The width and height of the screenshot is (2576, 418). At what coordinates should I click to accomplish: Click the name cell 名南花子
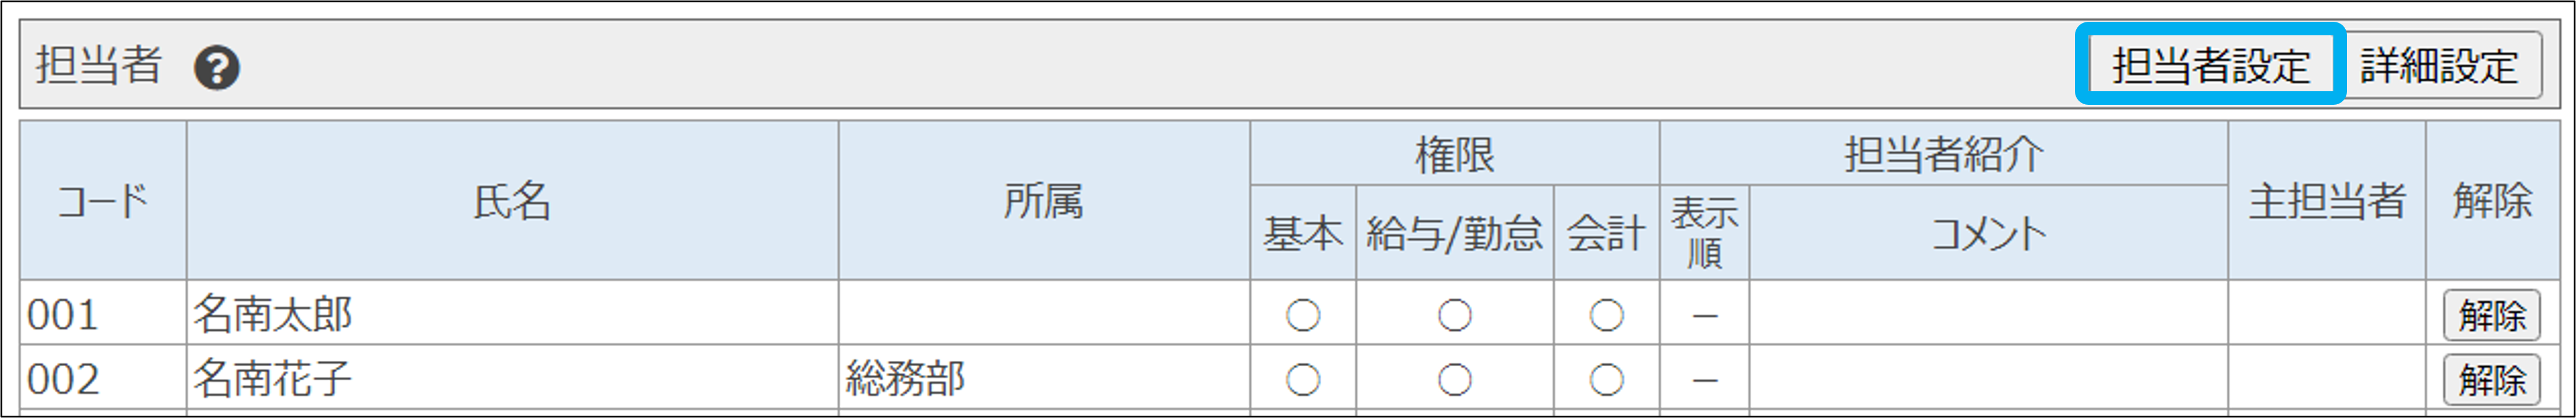272,379
